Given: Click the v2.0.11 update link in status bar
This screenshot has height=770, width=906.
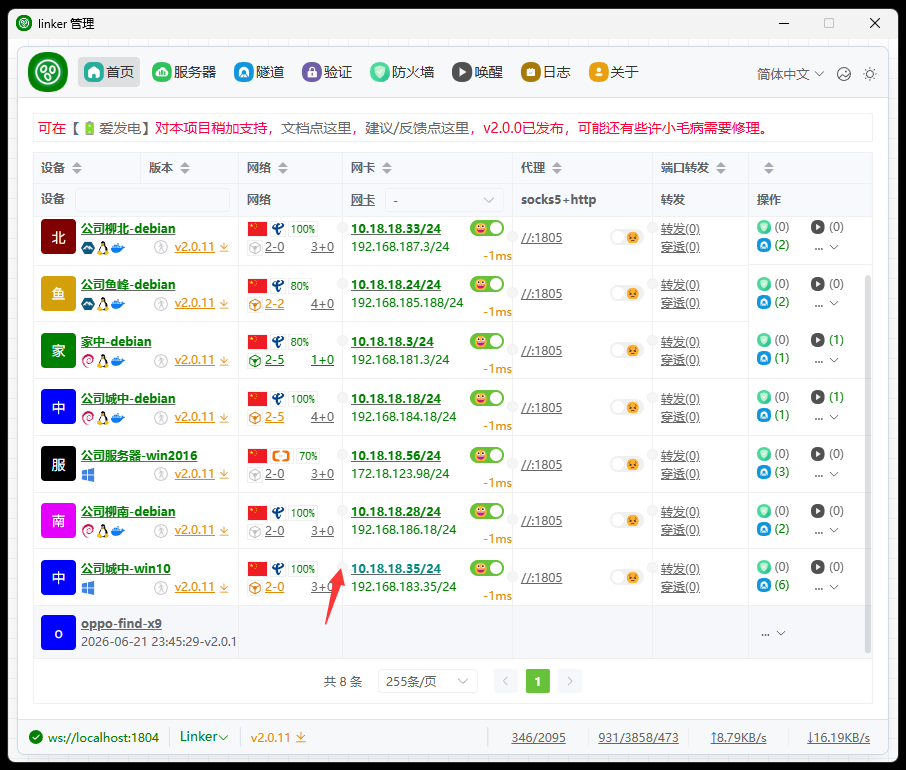Looking at the screenshot, I should click(278, 738).
